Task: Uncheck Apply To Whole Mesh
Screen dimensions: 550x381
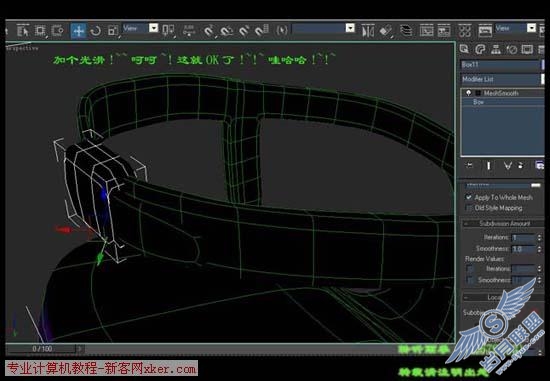Action: pos(468,197)
